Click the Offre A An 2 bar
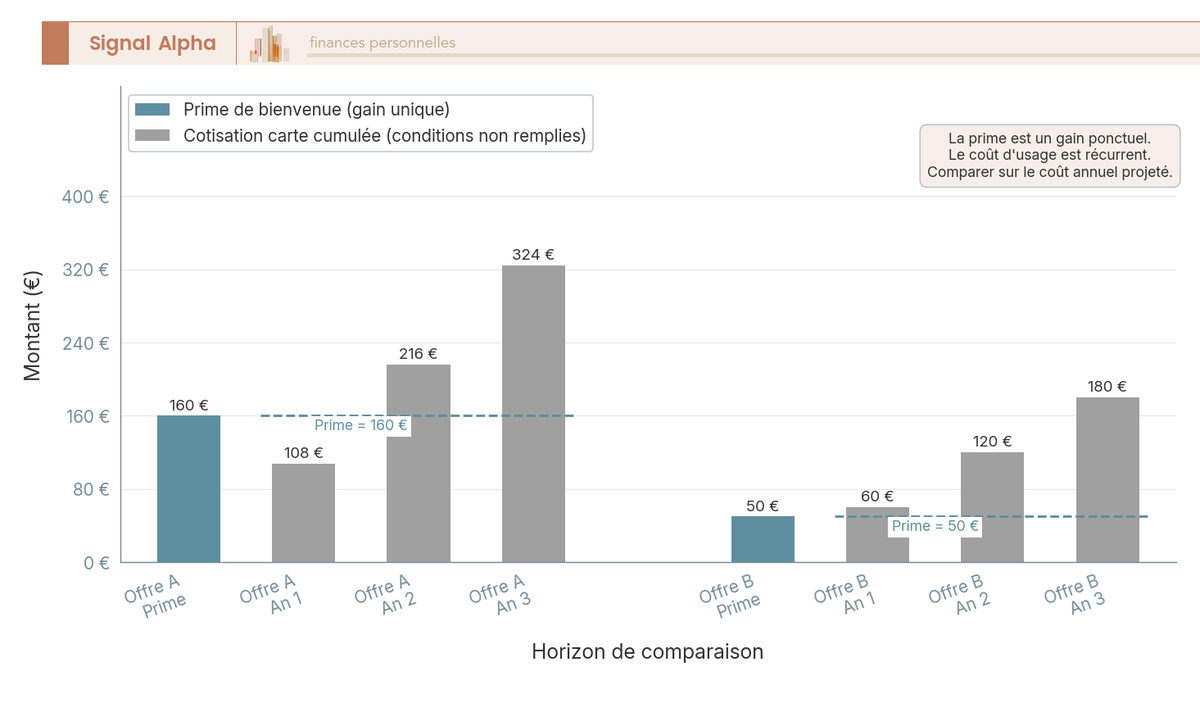The width and height of the screenshot is (1200, 721). 418,464
